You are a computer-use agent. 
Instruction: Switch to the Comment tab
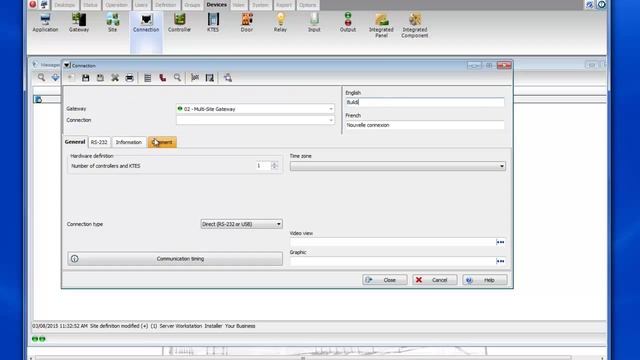coord(162,142)
